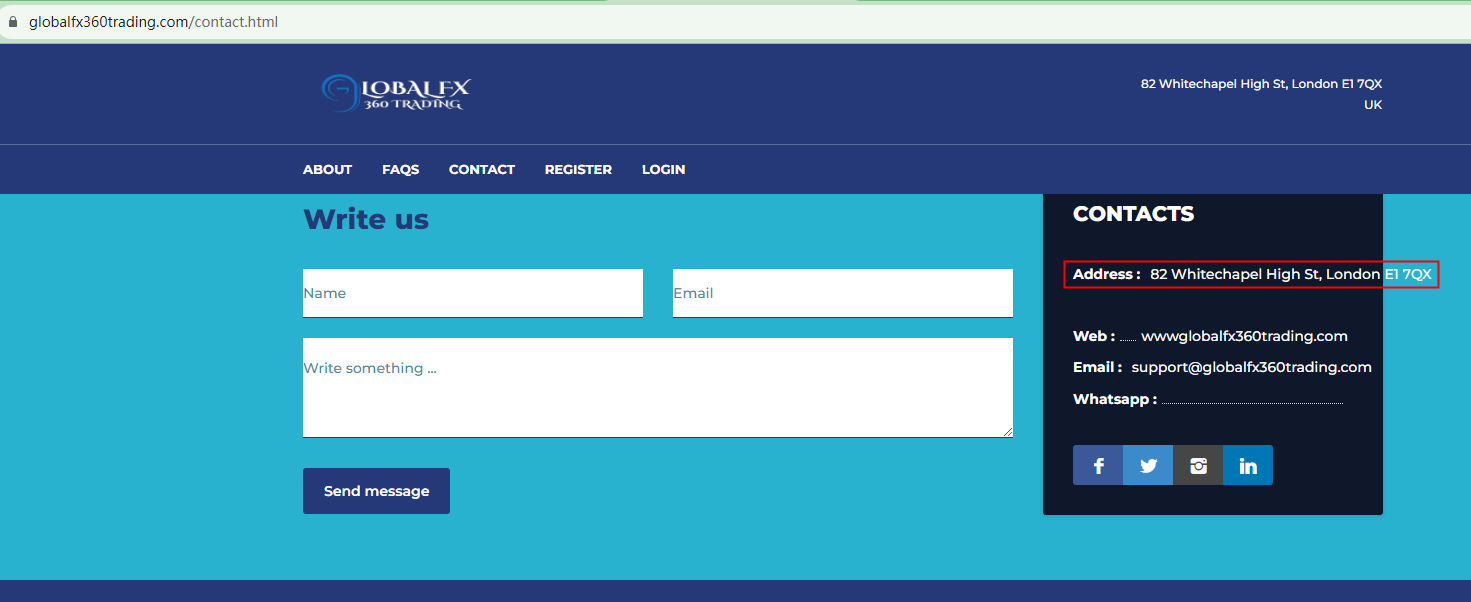Click the Whatsapp label
1471x602 pixels.
(1115, 399)
